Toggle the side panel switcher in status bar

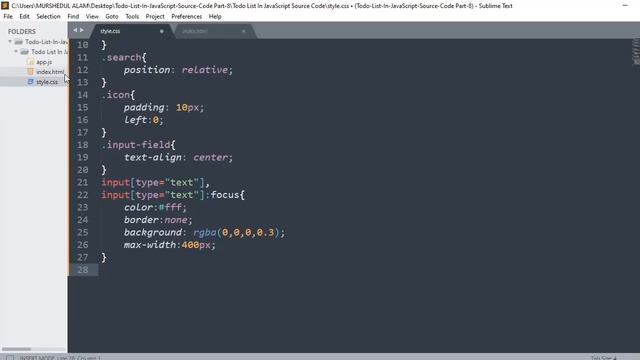10,358
